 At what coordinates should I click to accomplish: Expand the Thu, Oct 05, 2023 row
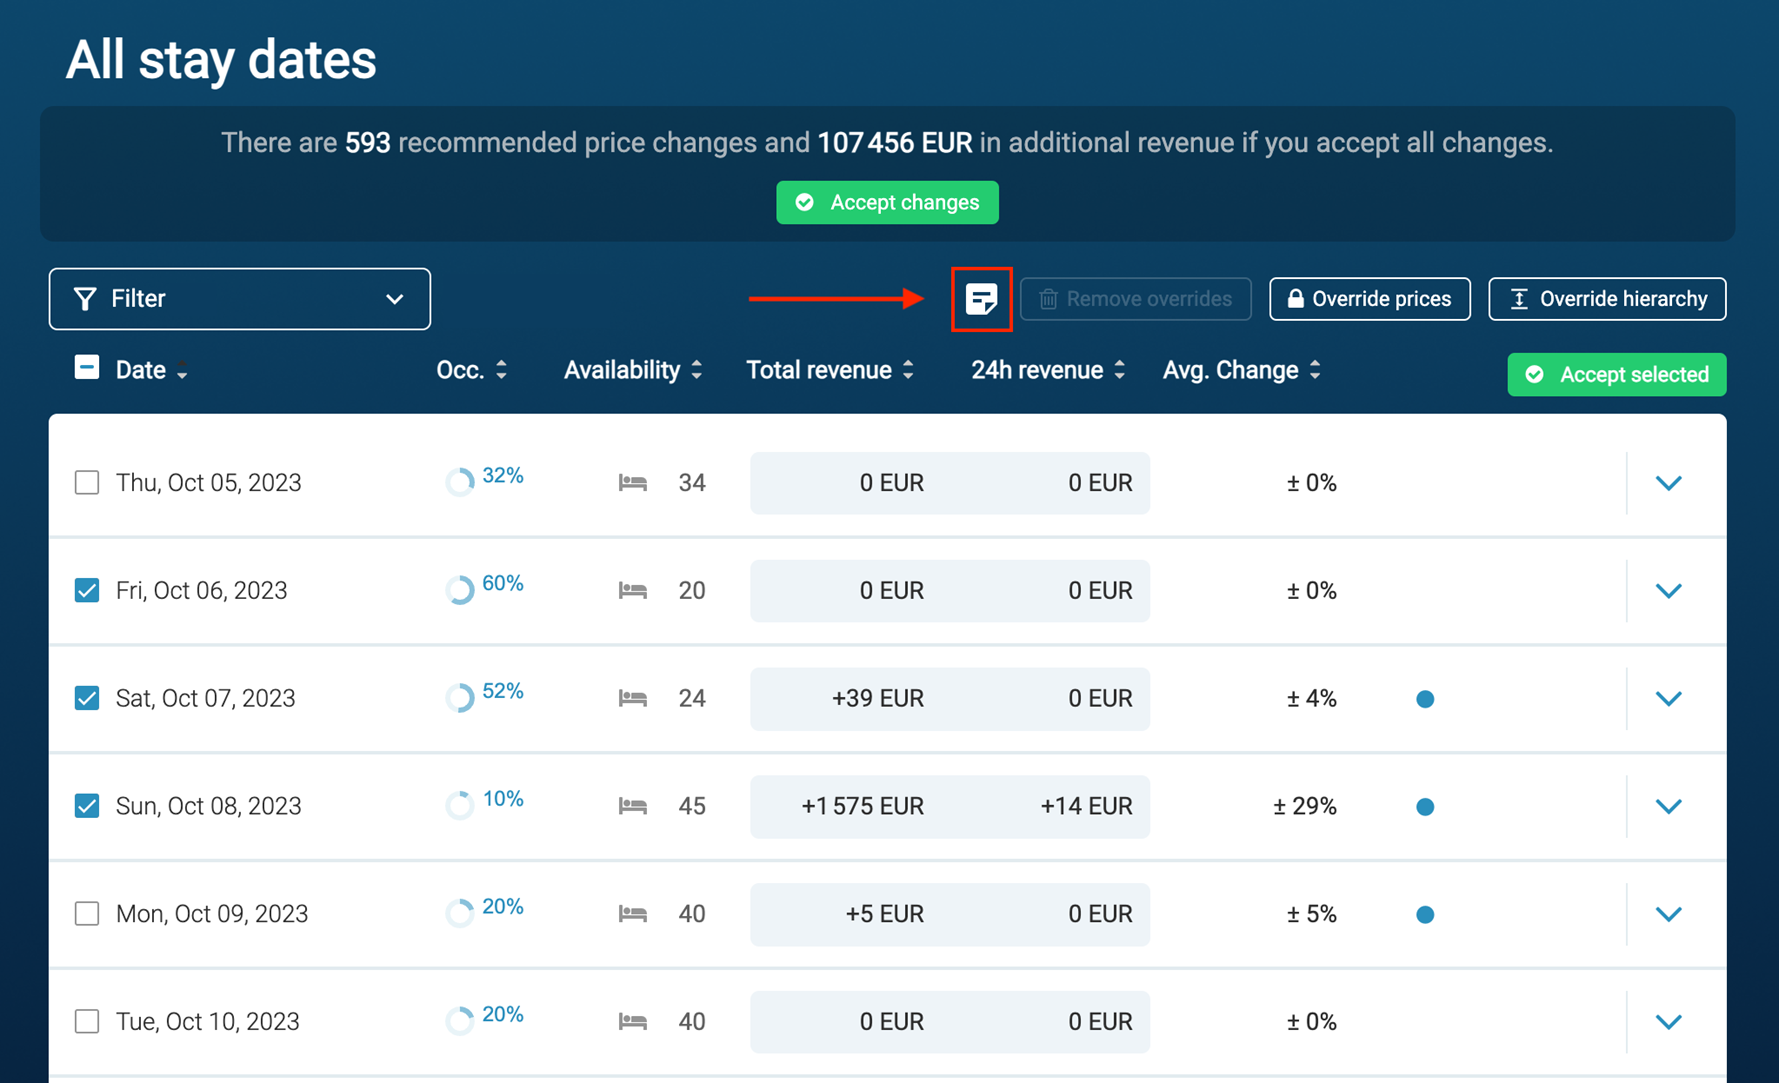1668,483
